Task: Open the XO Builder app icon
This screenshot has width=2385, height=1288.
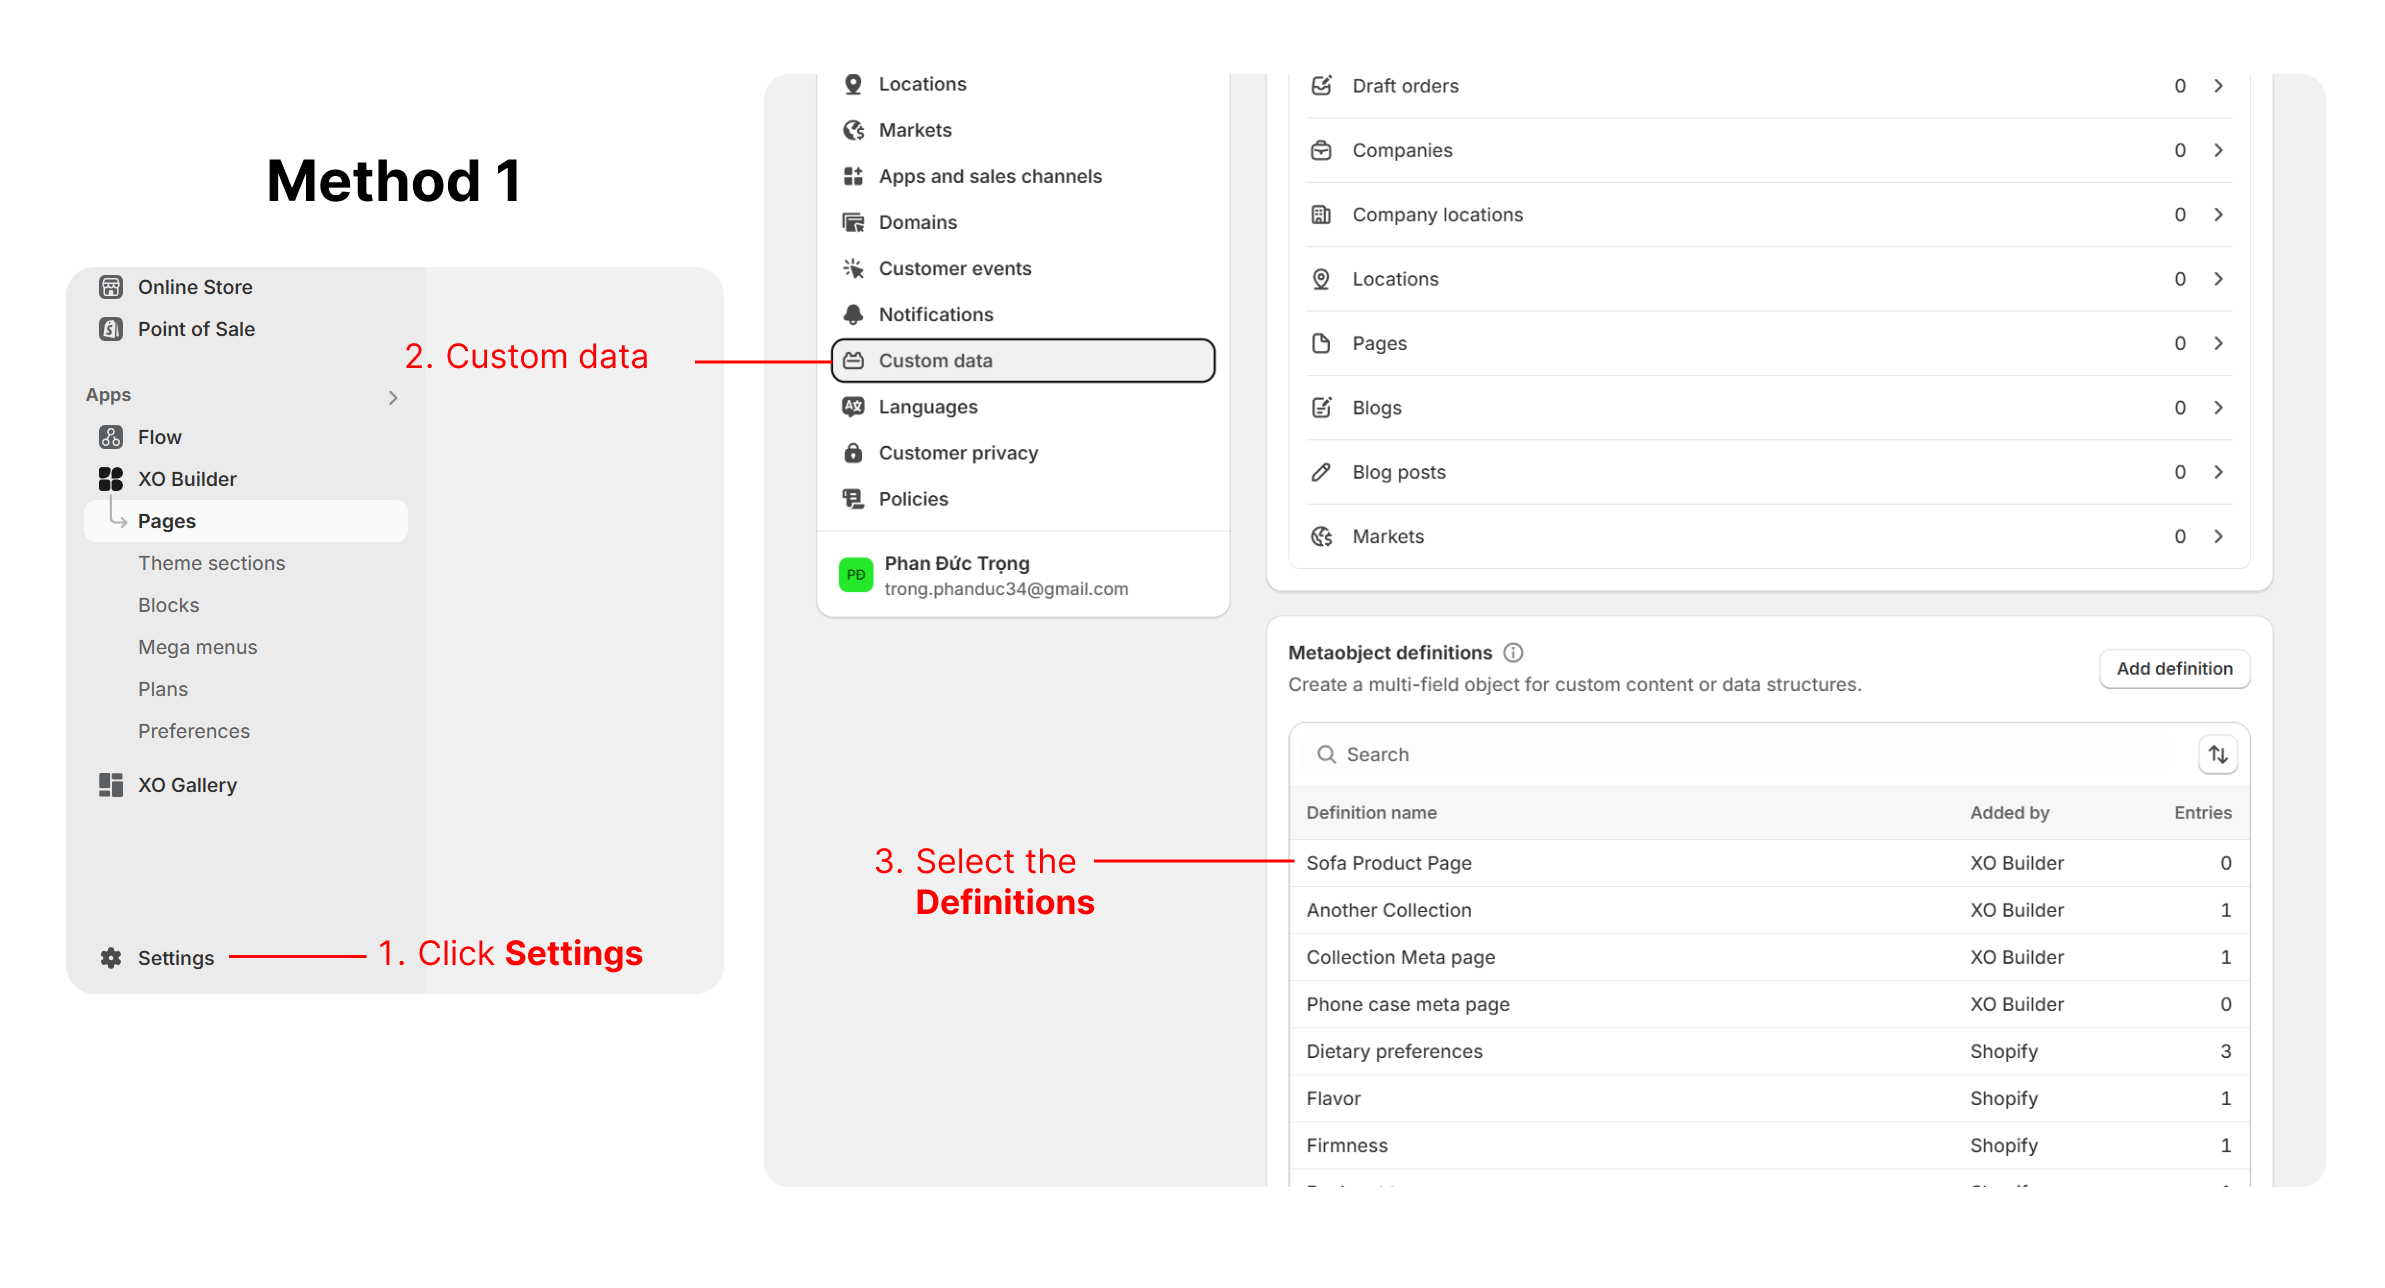Action: (111, 479)
